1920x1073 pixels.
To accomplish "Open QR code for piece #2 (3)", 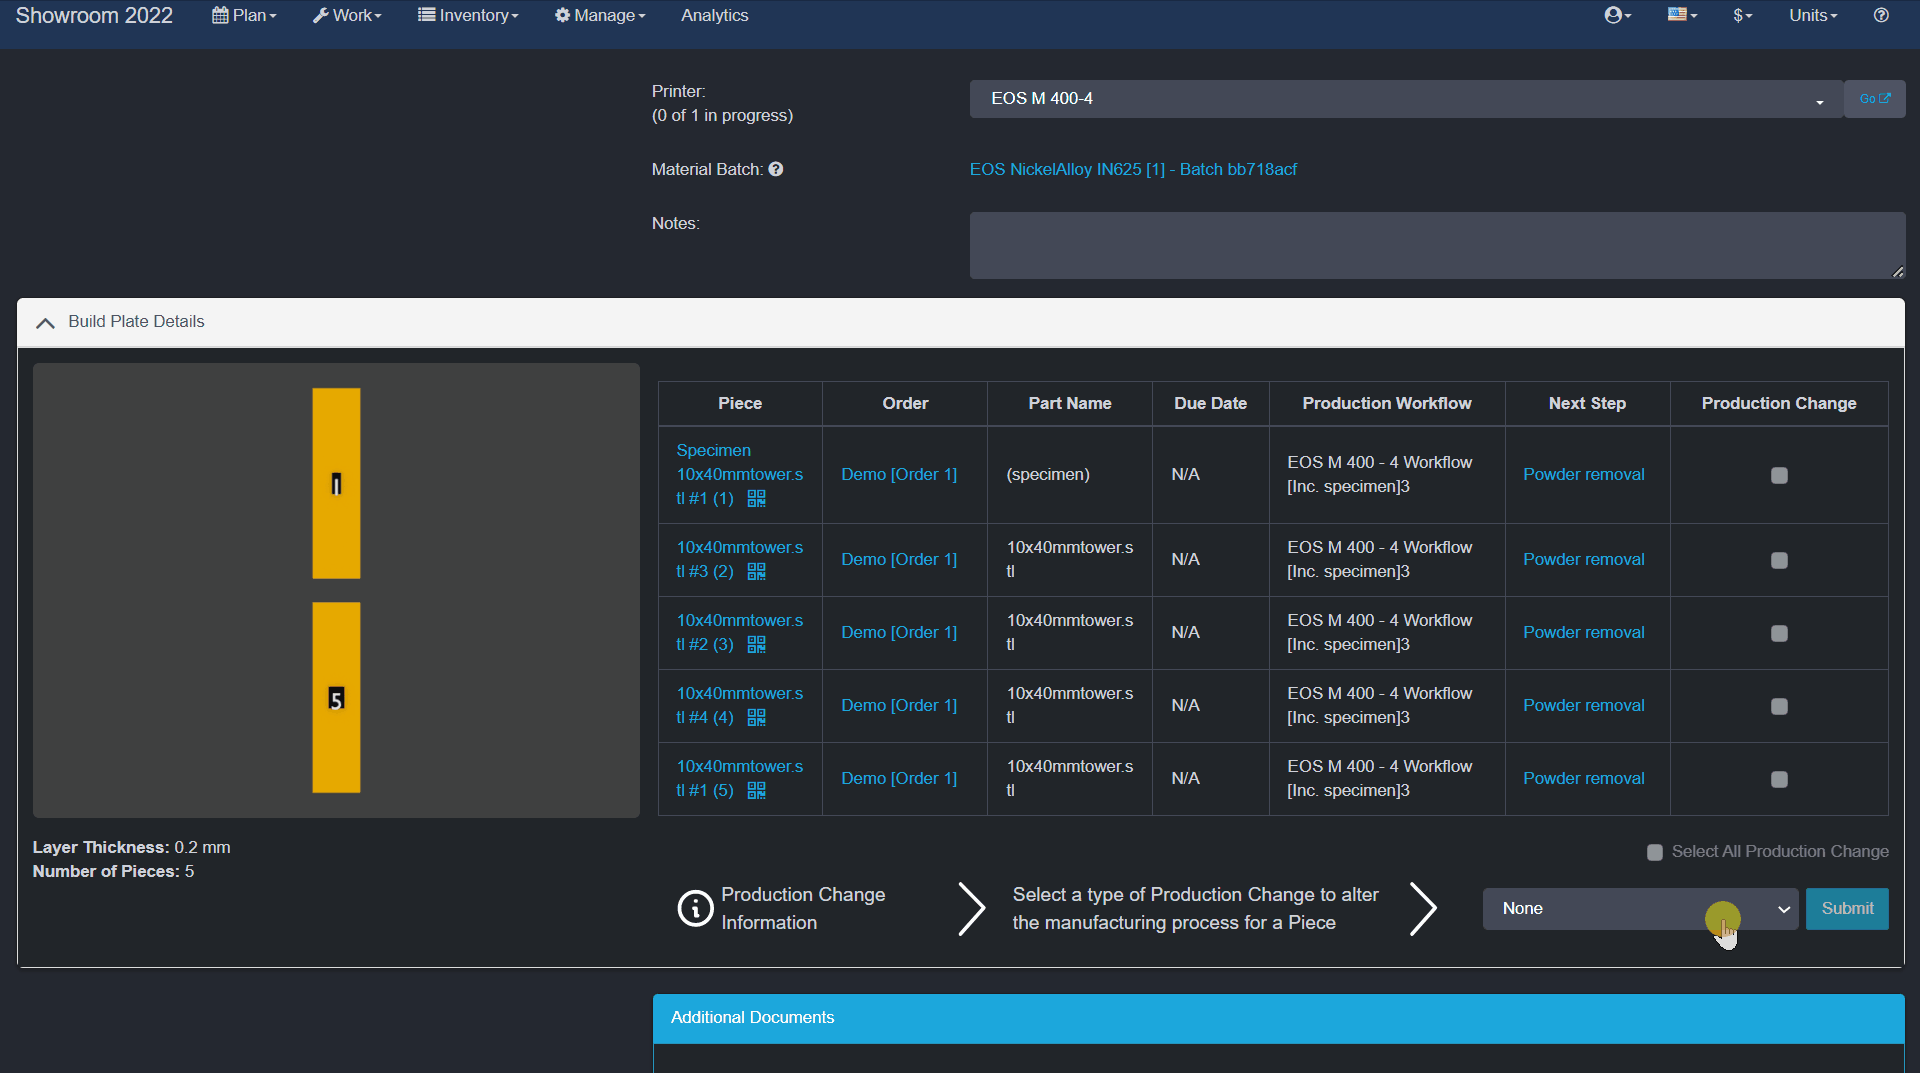I will (756, 644).
